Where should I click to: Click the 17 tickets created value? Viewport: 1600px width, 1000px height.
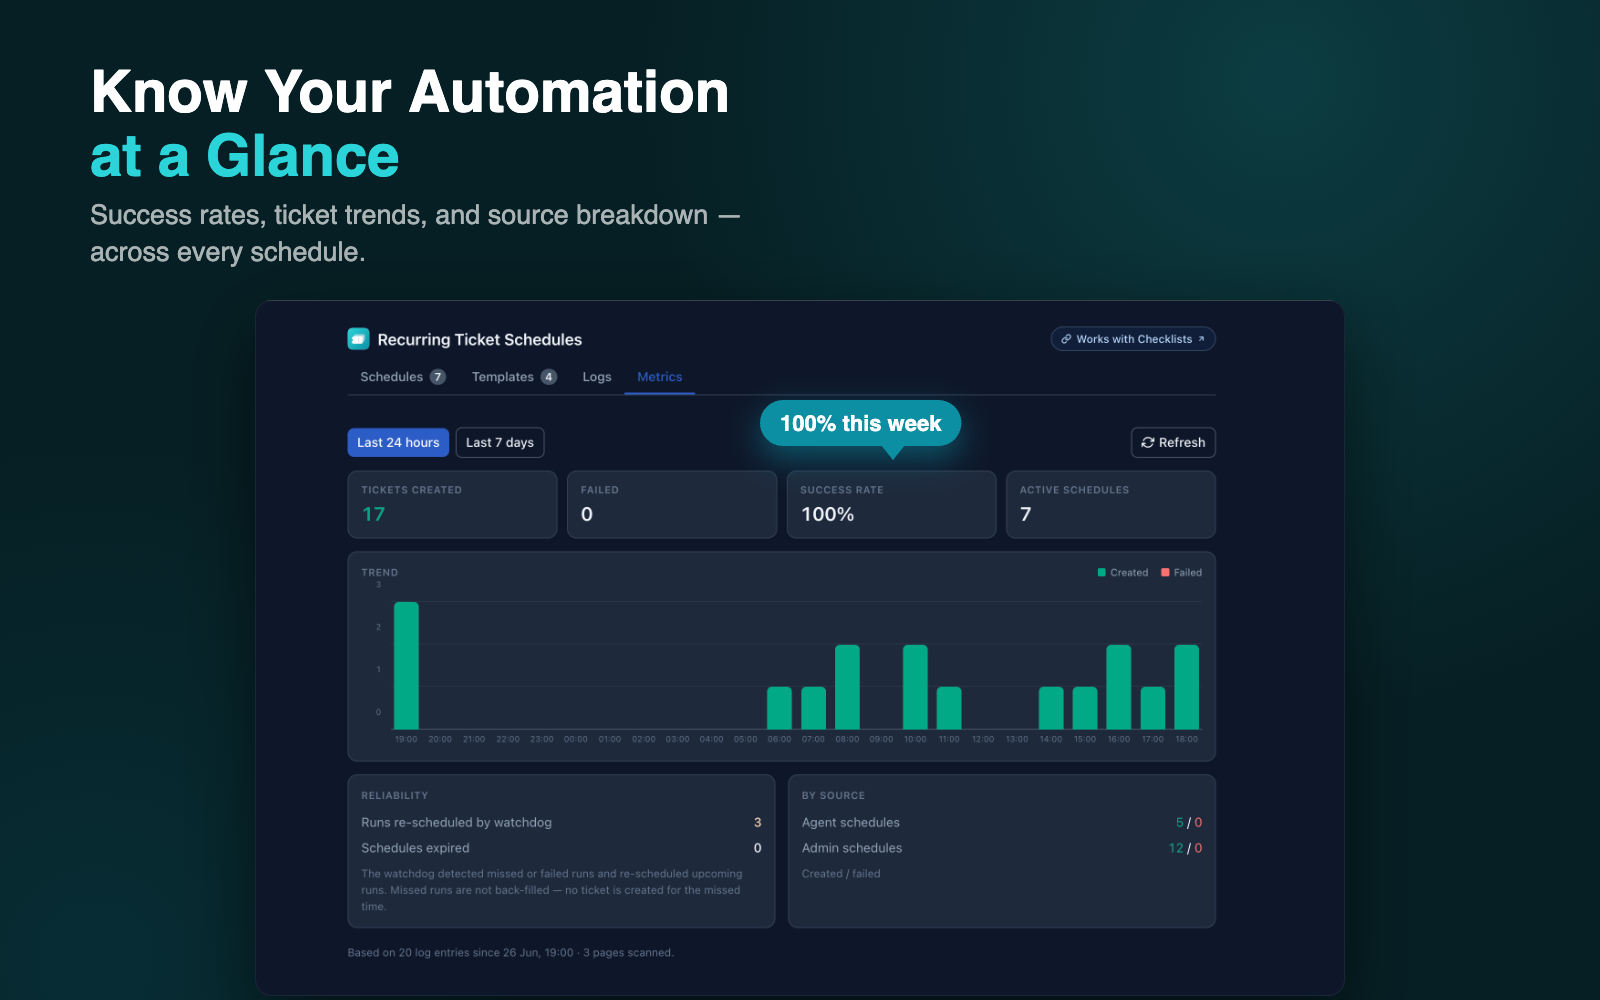click(x=373, y=514)
